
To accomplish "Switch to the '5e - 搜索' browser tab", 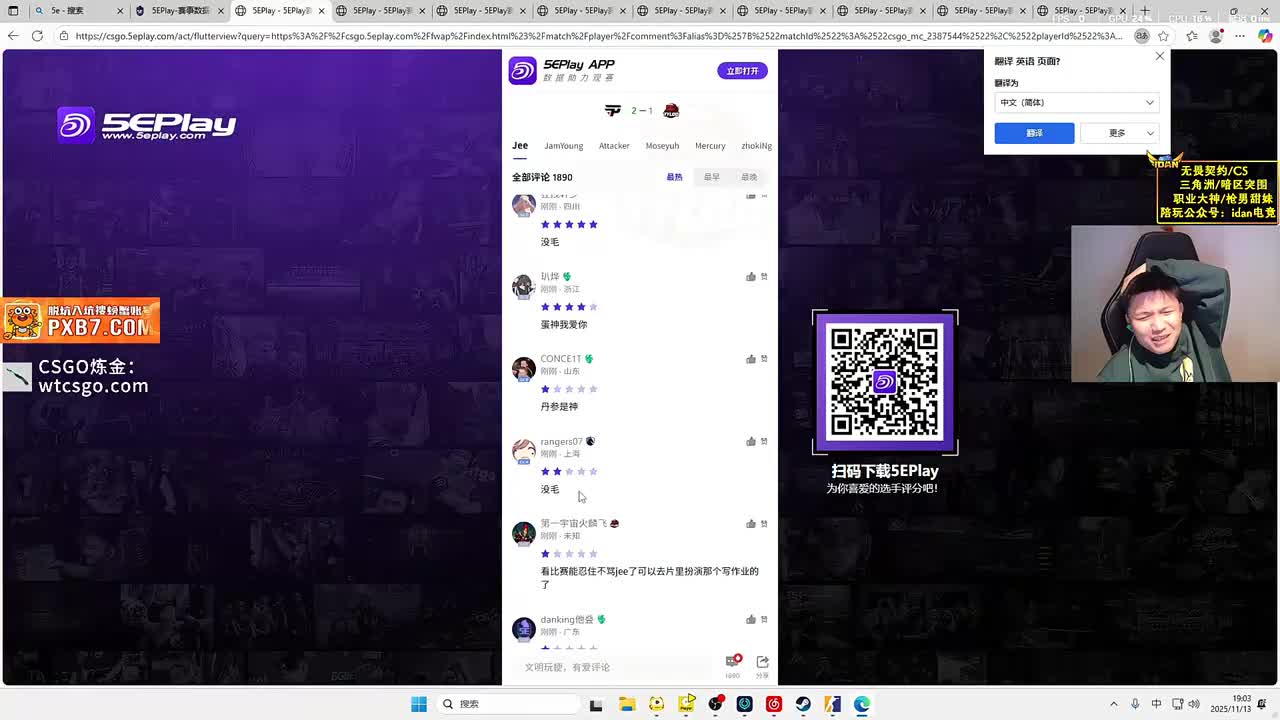I will (x=78, y=11).
